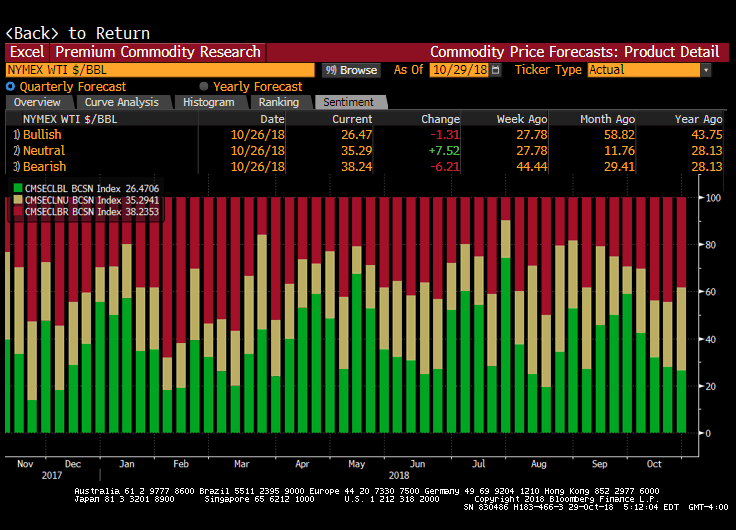This screenshot has width=736, height=530.
Task: Open Premium Commodity Research
Action: click(x=158, y=52)
